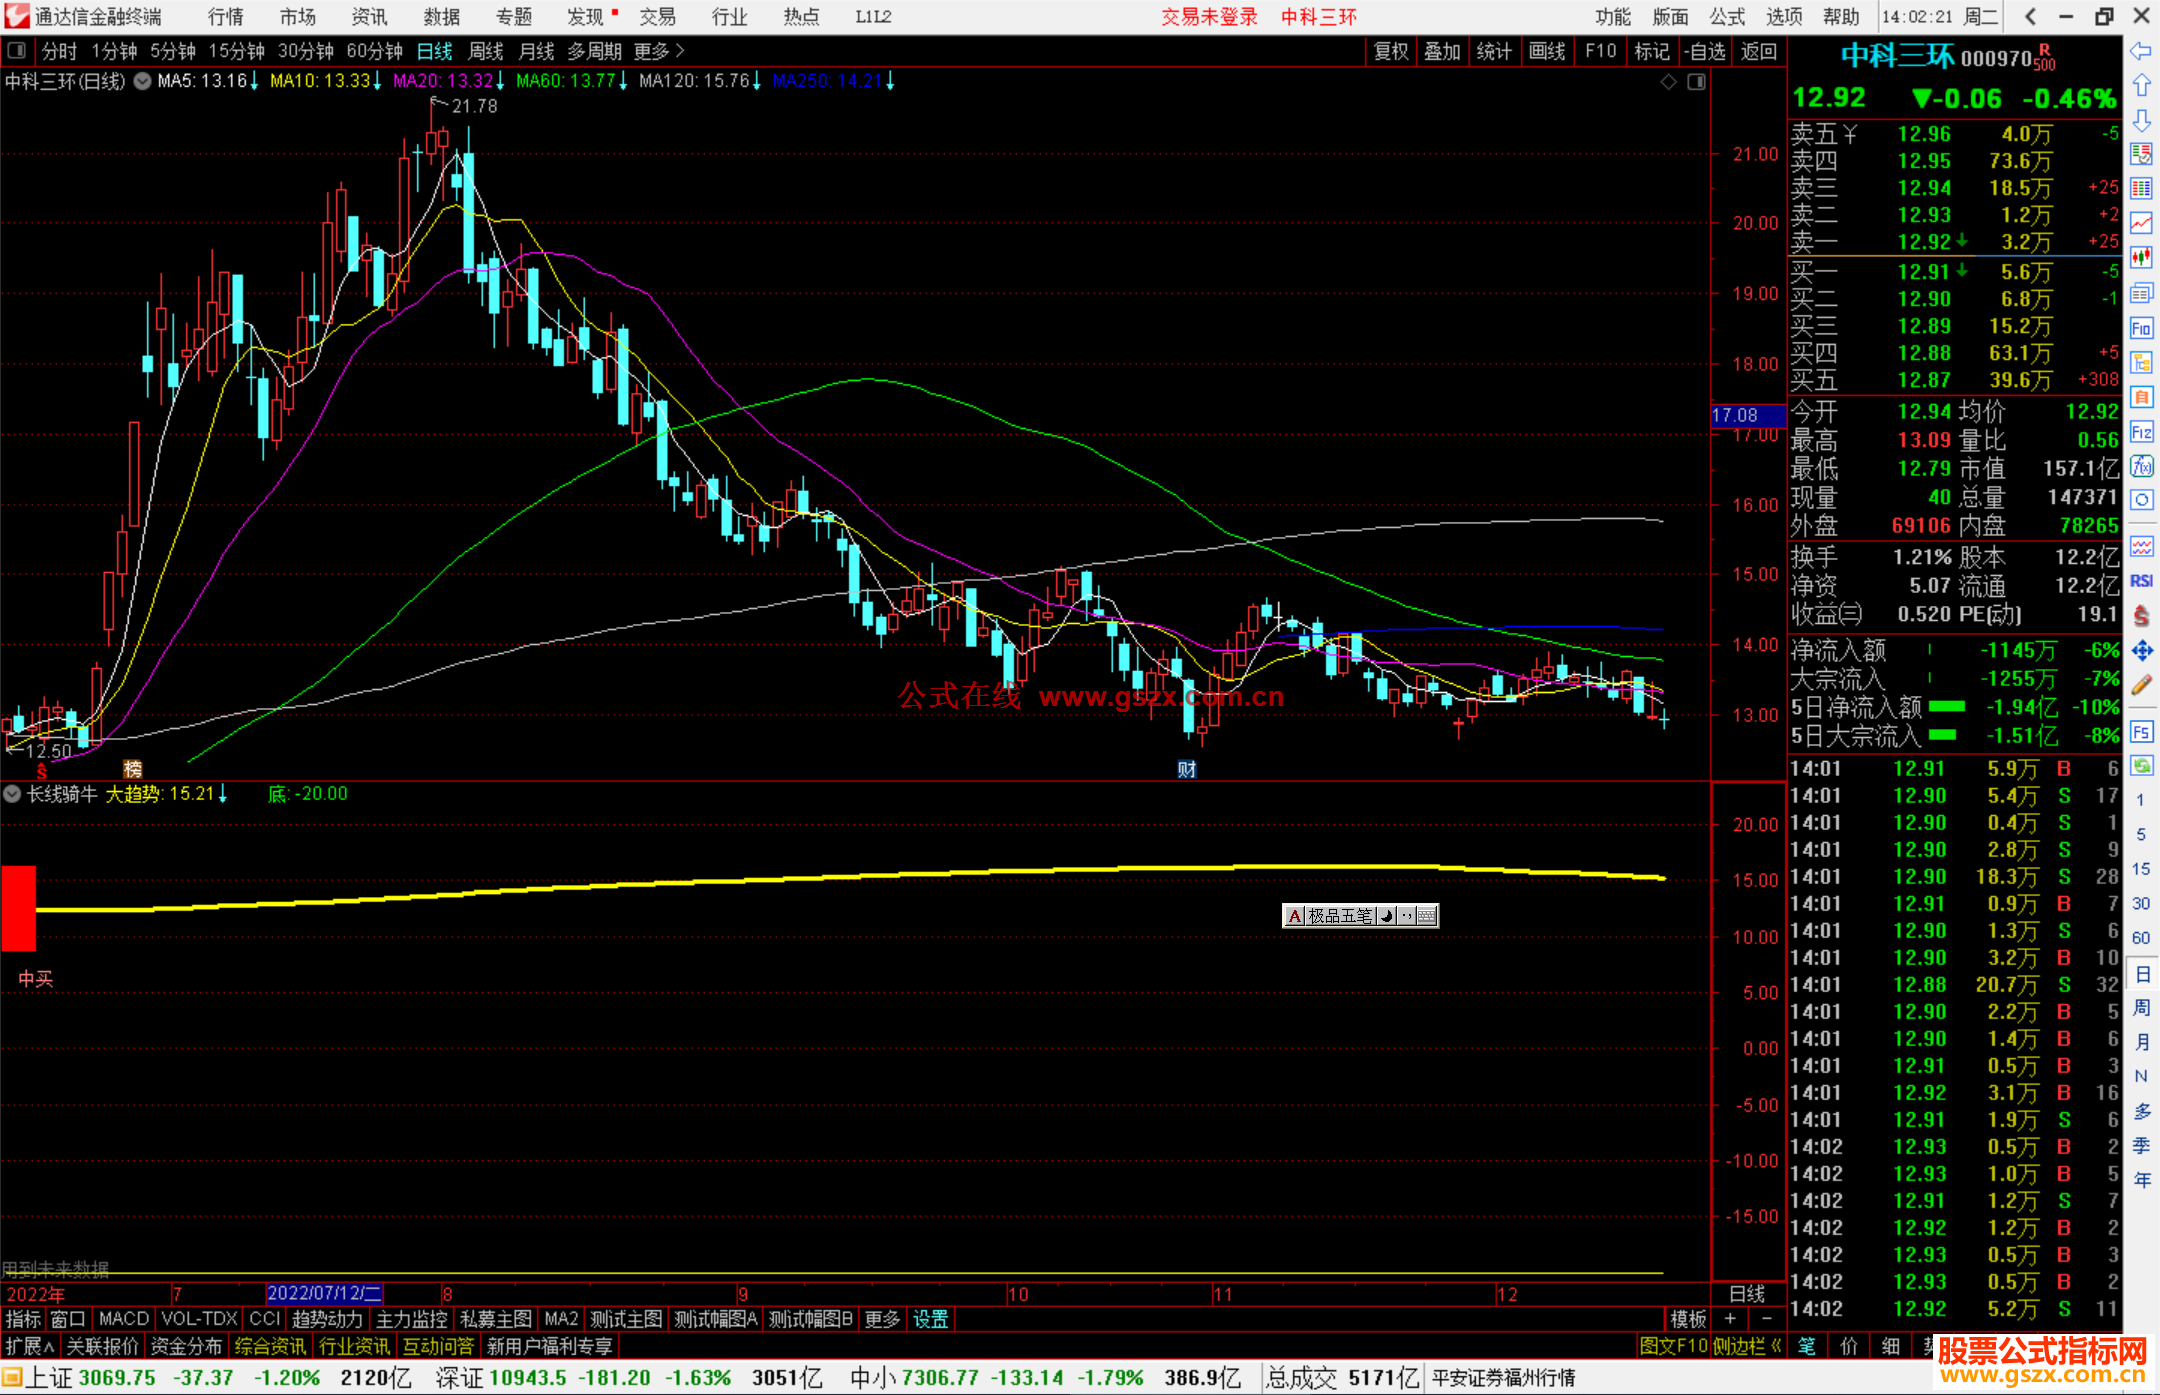The width and height of the screenshot is (2160, 1395).
Task: Click the RSI indicator icon in right sidebar
Action: tap(2141, 581)
